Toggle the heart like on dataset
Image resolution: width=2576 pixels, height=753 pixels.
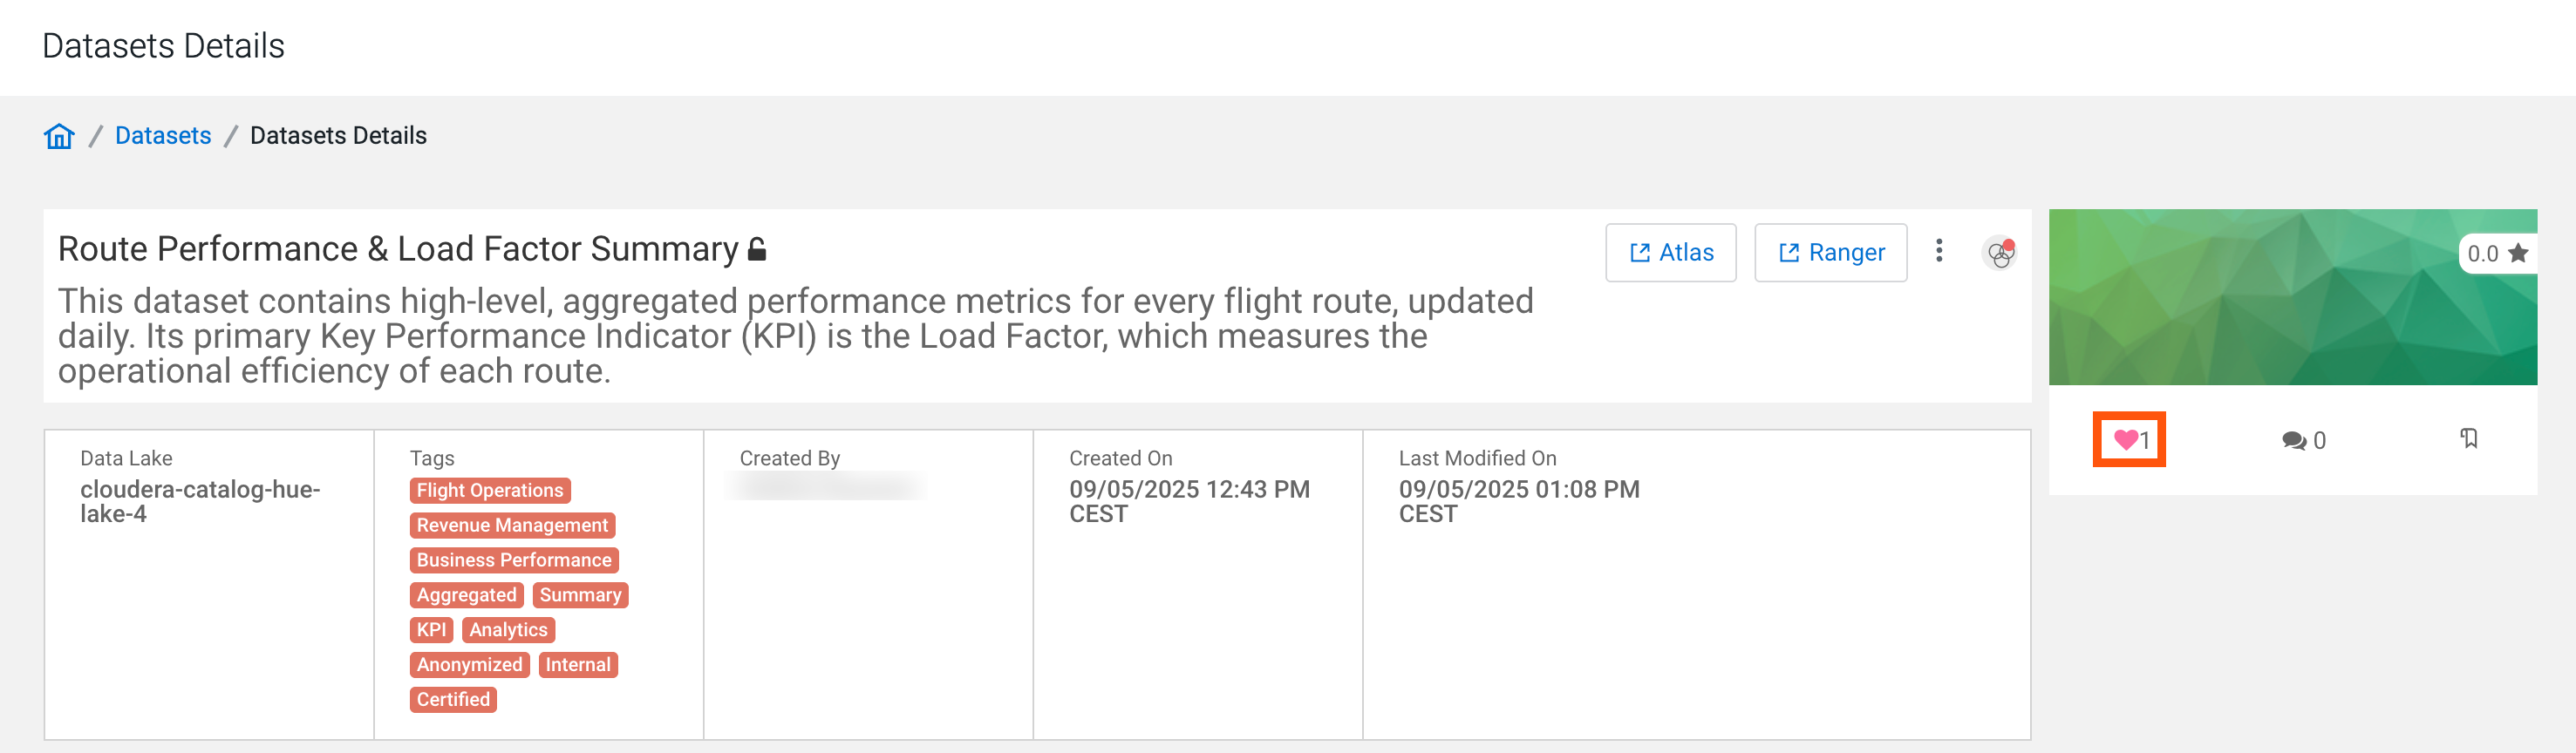[2126, 440]
